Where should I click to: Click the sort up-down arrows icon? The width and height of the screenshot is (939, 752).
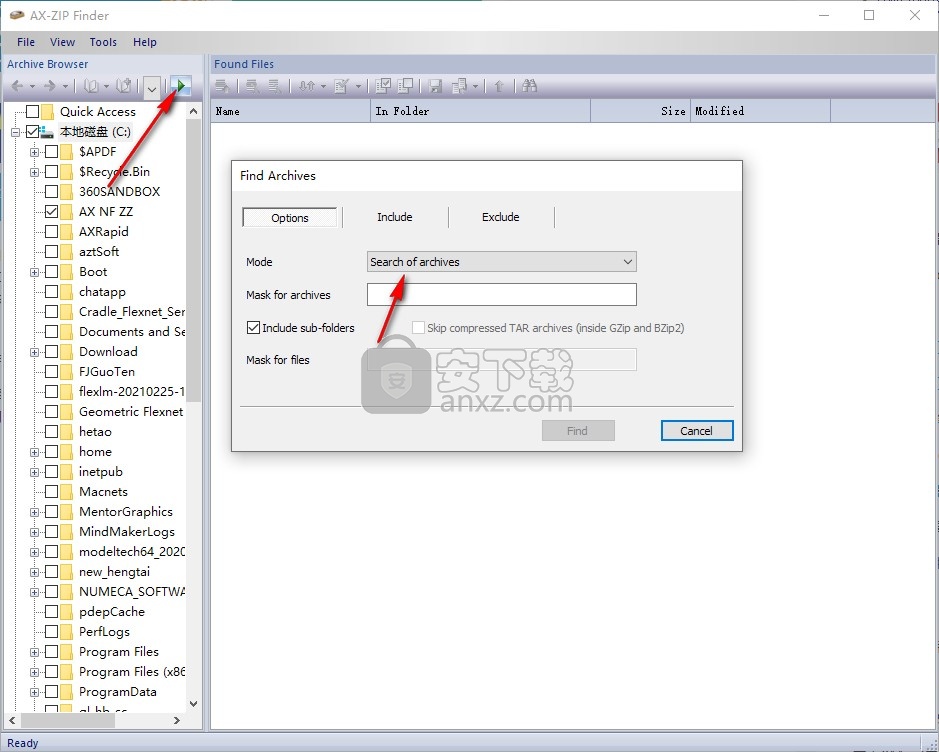(307, 87)
